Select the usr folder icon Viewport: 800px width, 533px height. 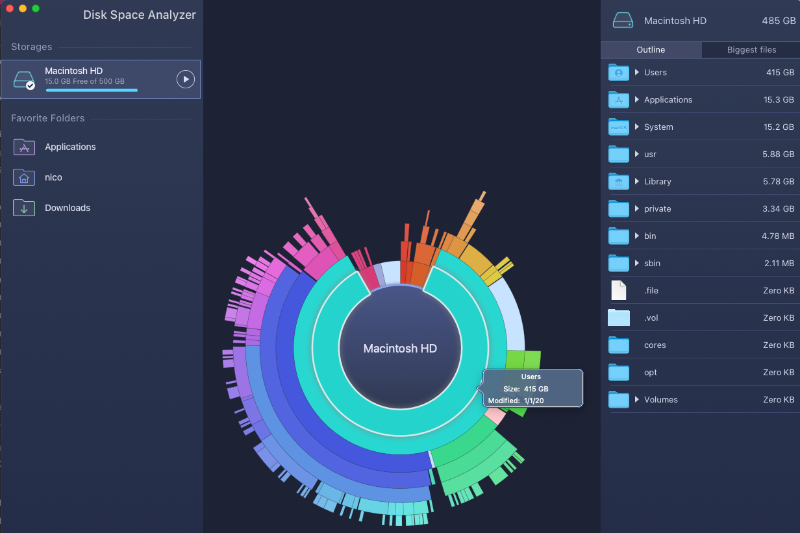coord(618,154)
